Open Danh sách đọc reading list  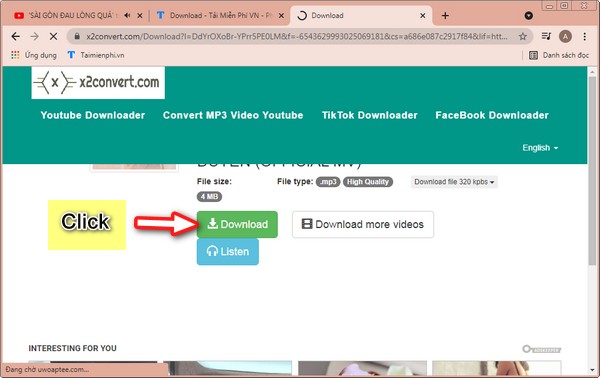[x=559, y=55]
